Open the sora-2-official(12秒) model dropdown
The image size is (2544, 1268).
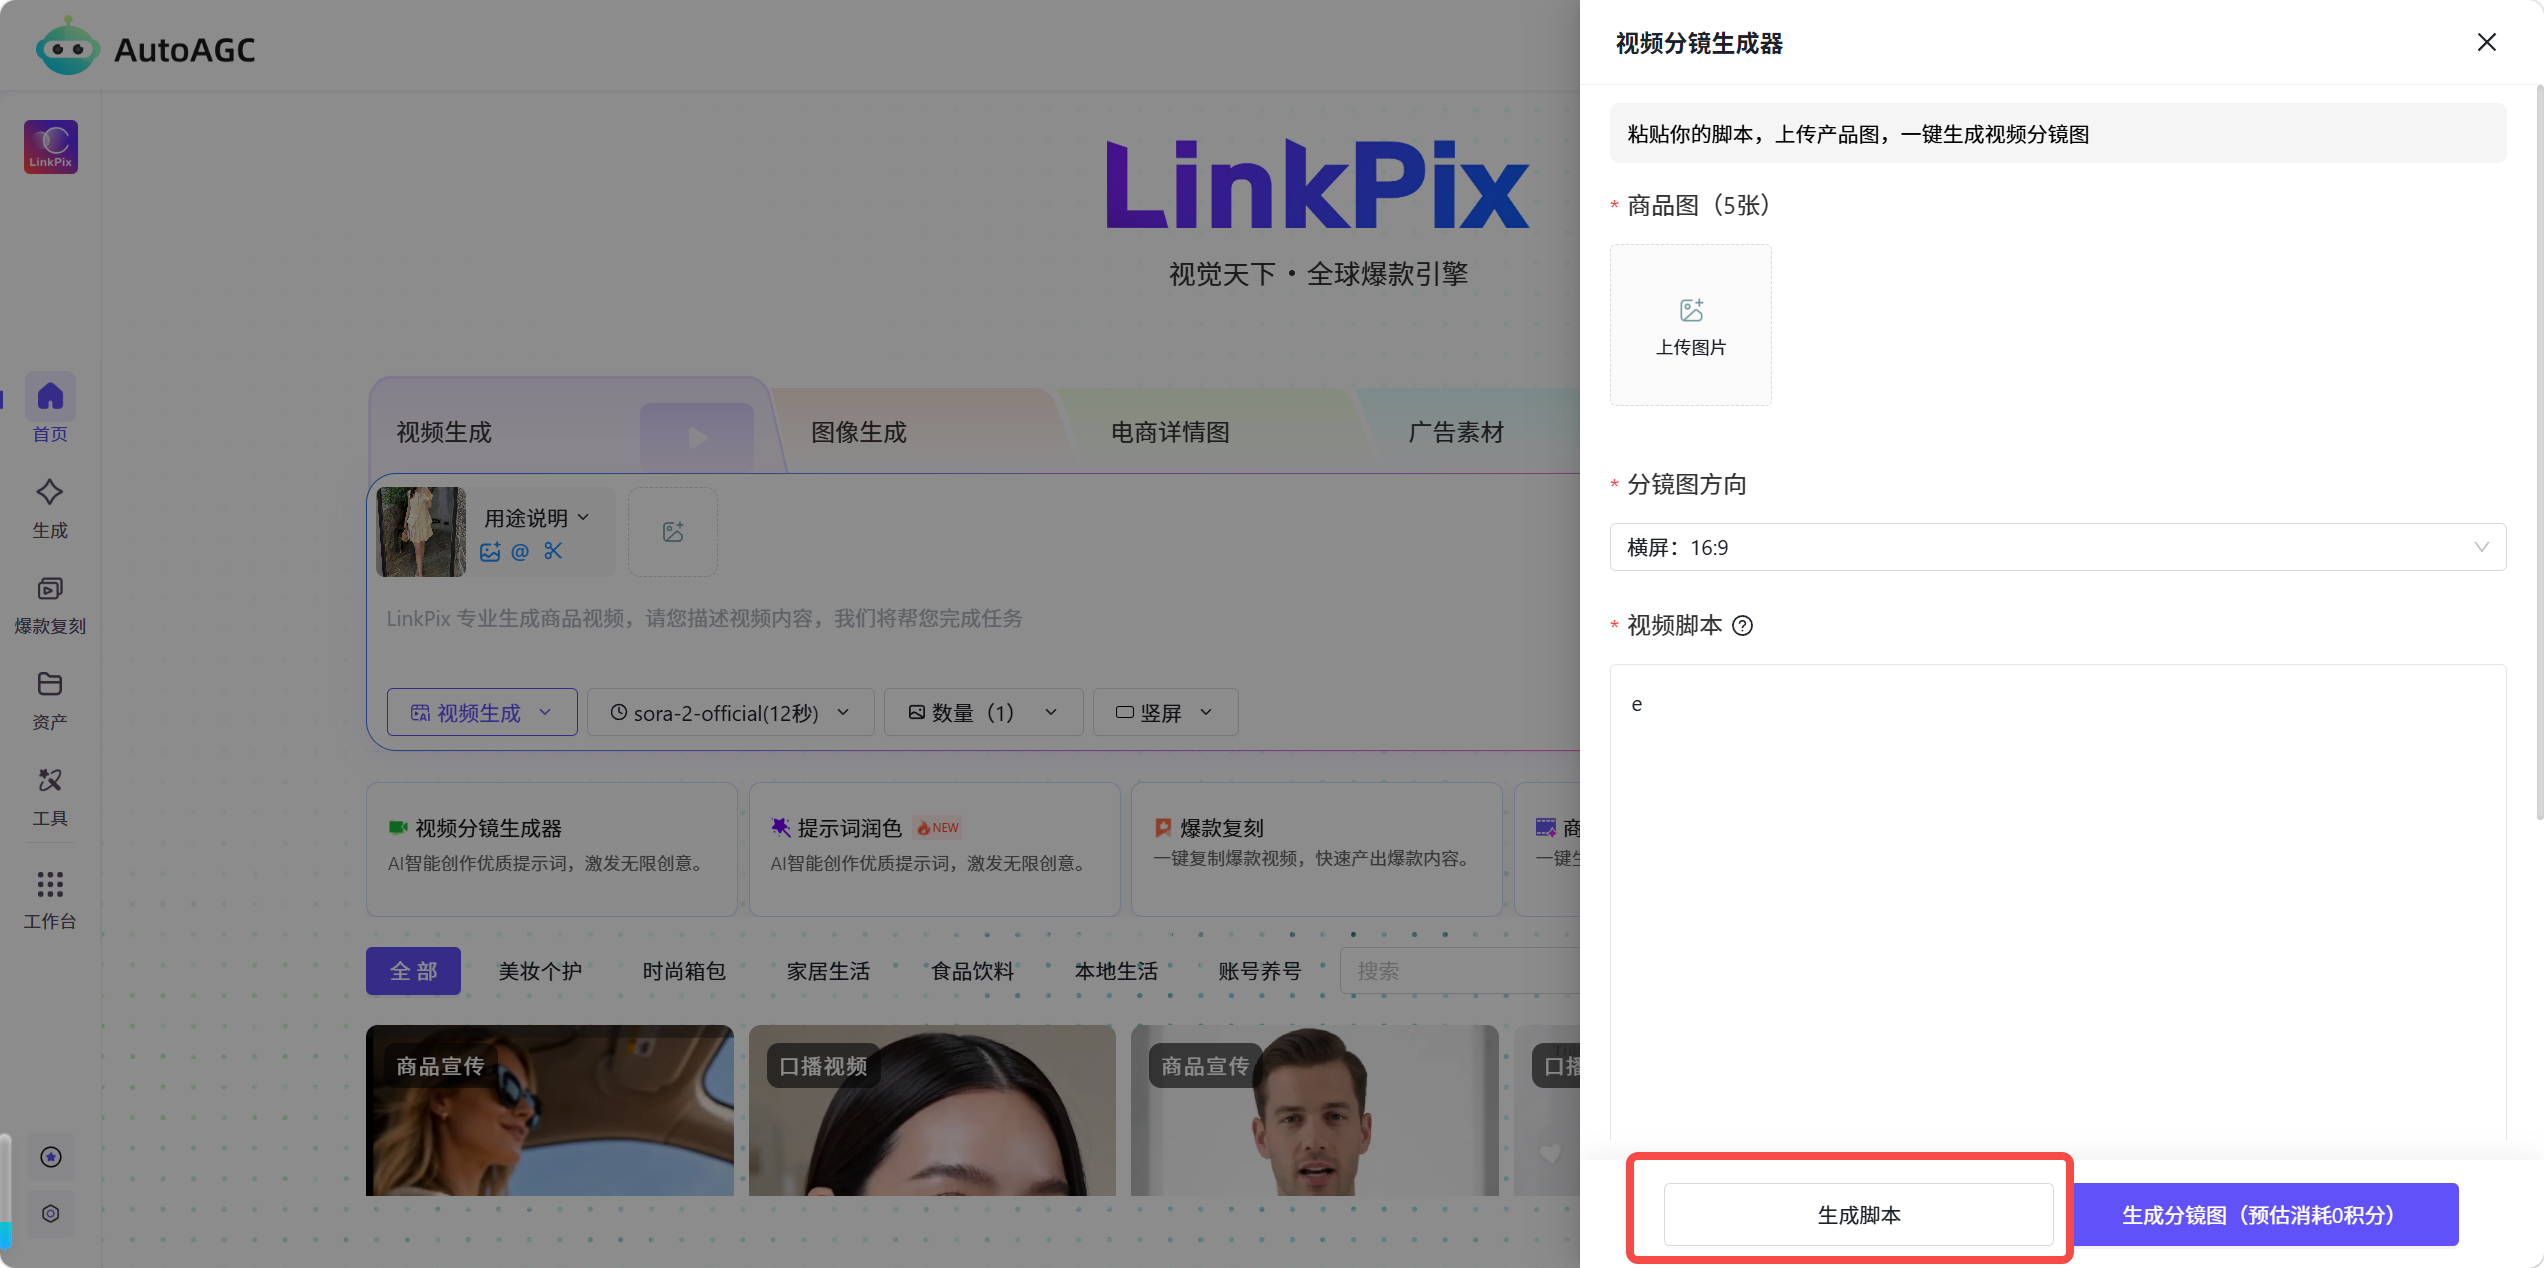coord(730,712)
